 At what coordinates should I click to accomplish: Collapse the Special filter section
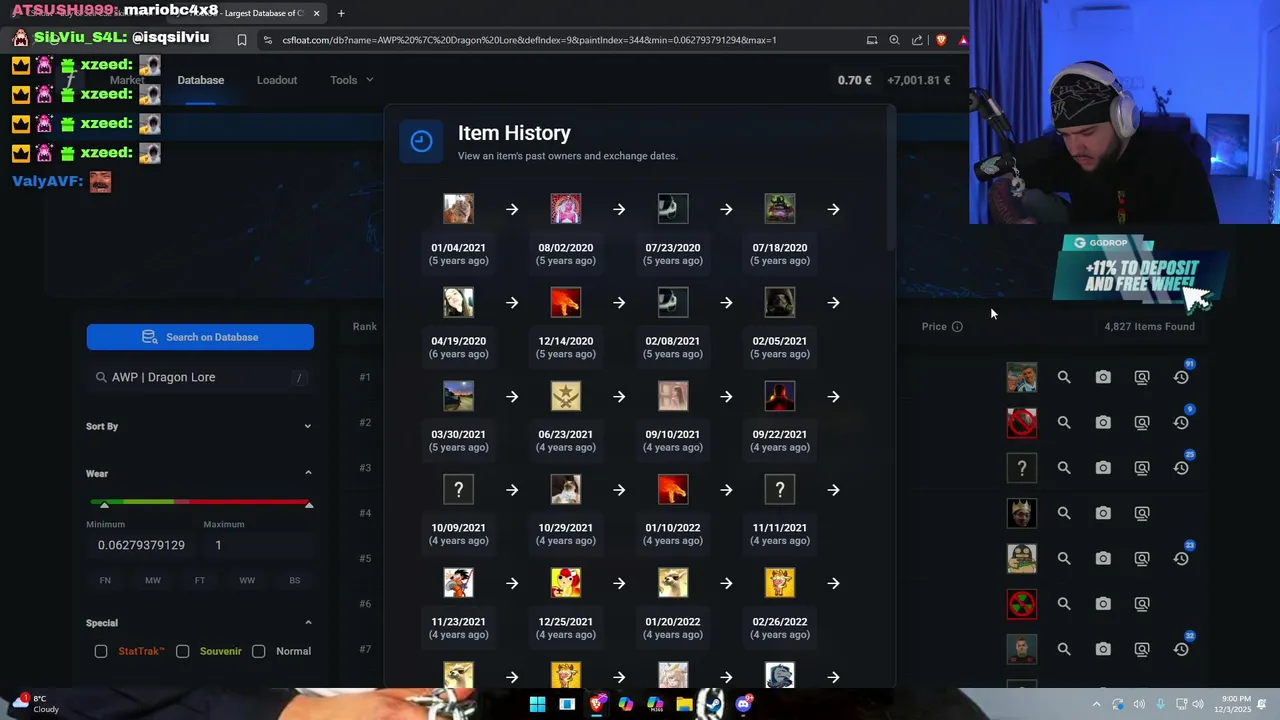tap(308, 623)
